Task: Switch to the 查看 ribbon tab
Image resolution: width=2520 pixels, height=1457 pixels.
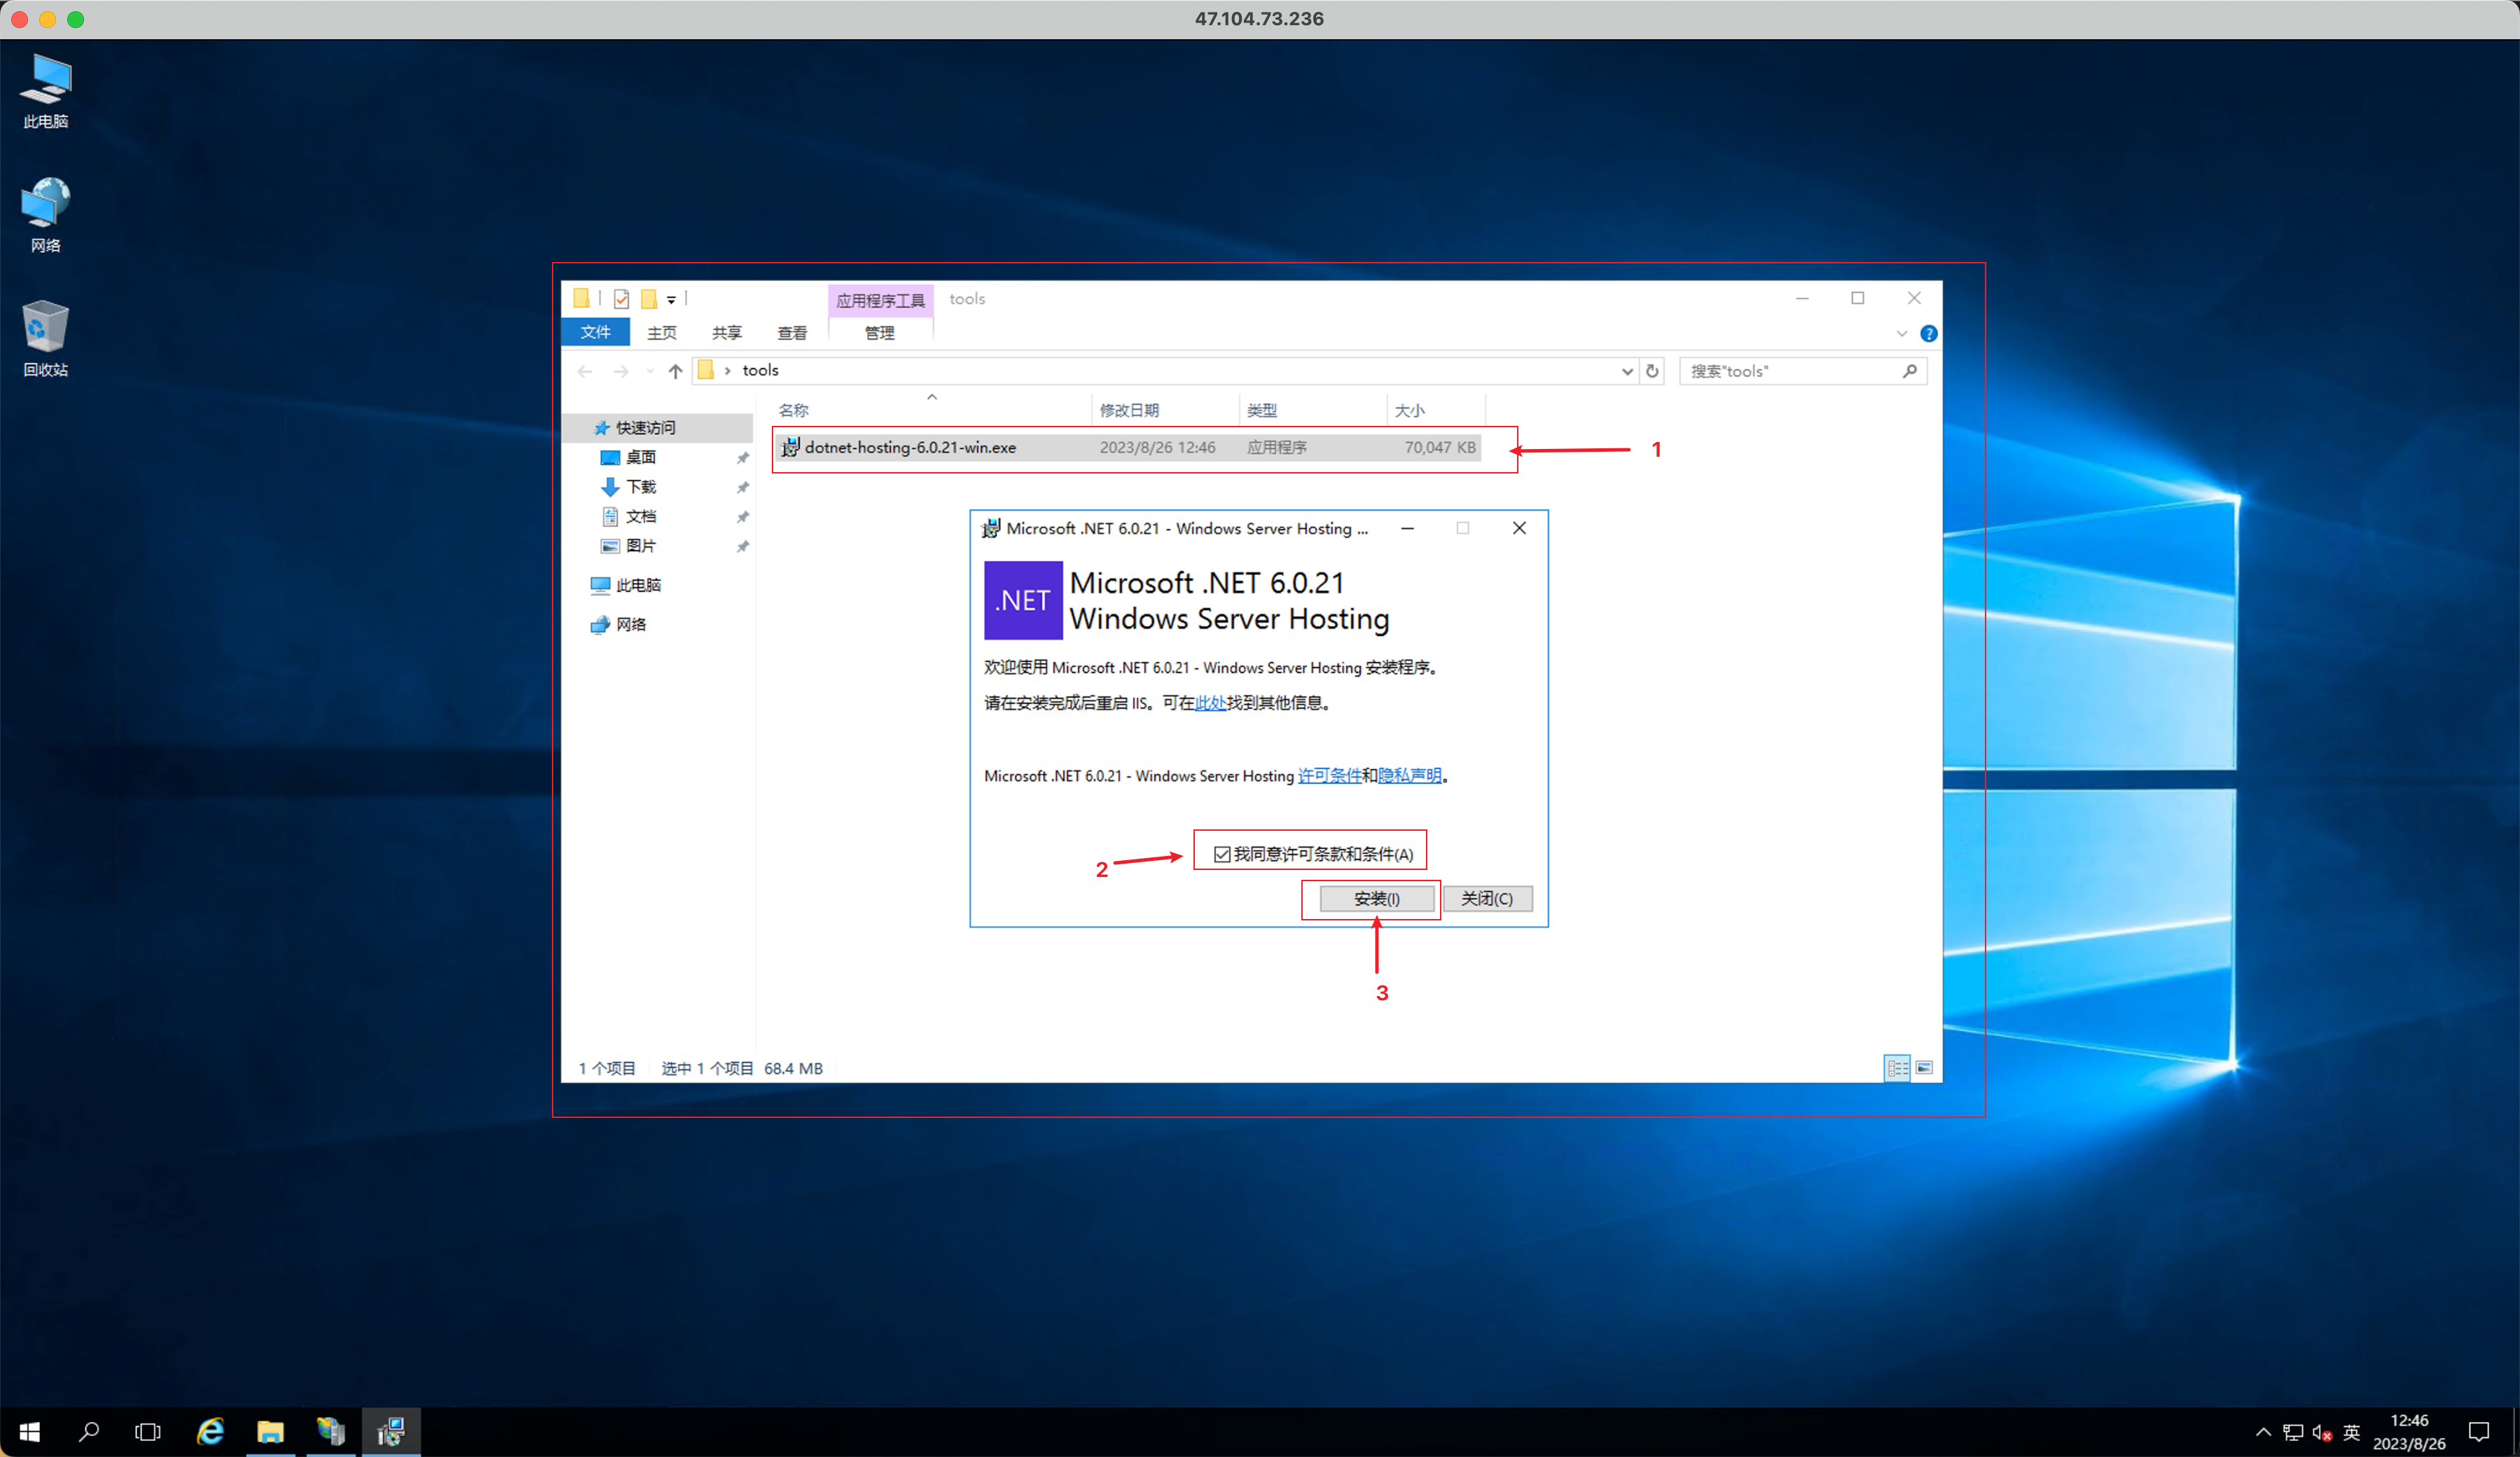Action: (791, 333)
